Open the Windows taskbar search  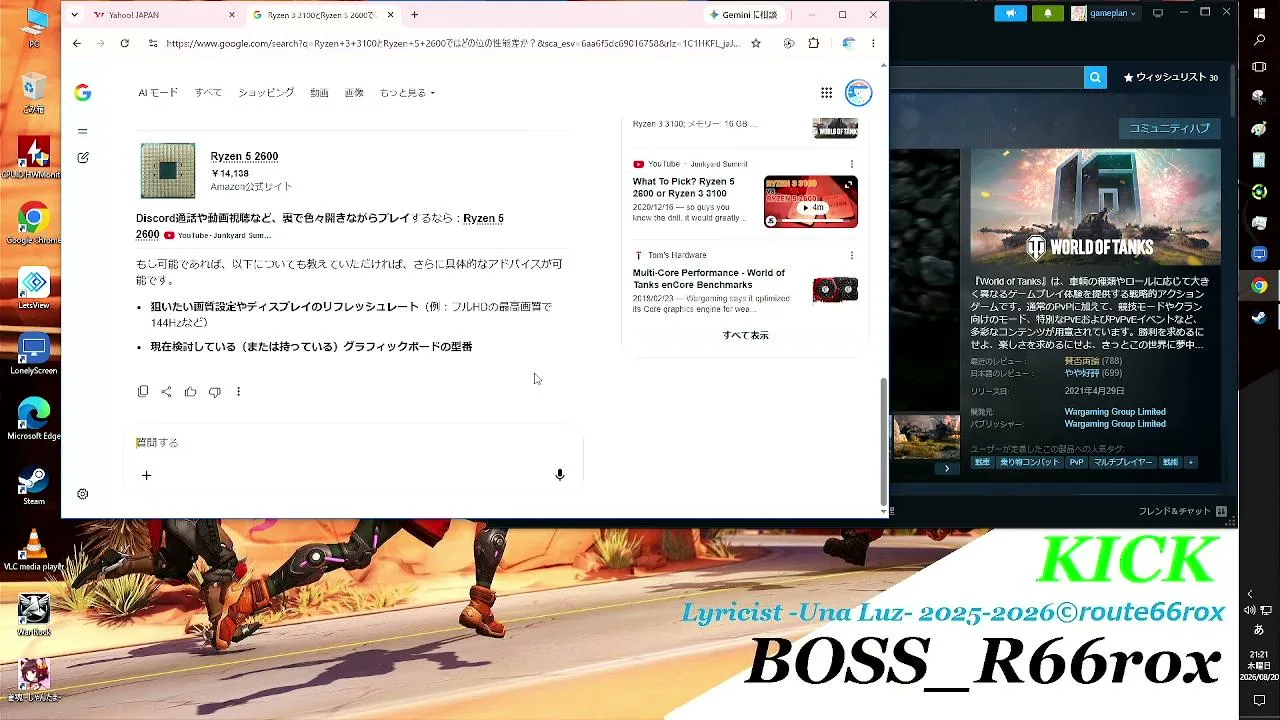[x=1259, y=41]
